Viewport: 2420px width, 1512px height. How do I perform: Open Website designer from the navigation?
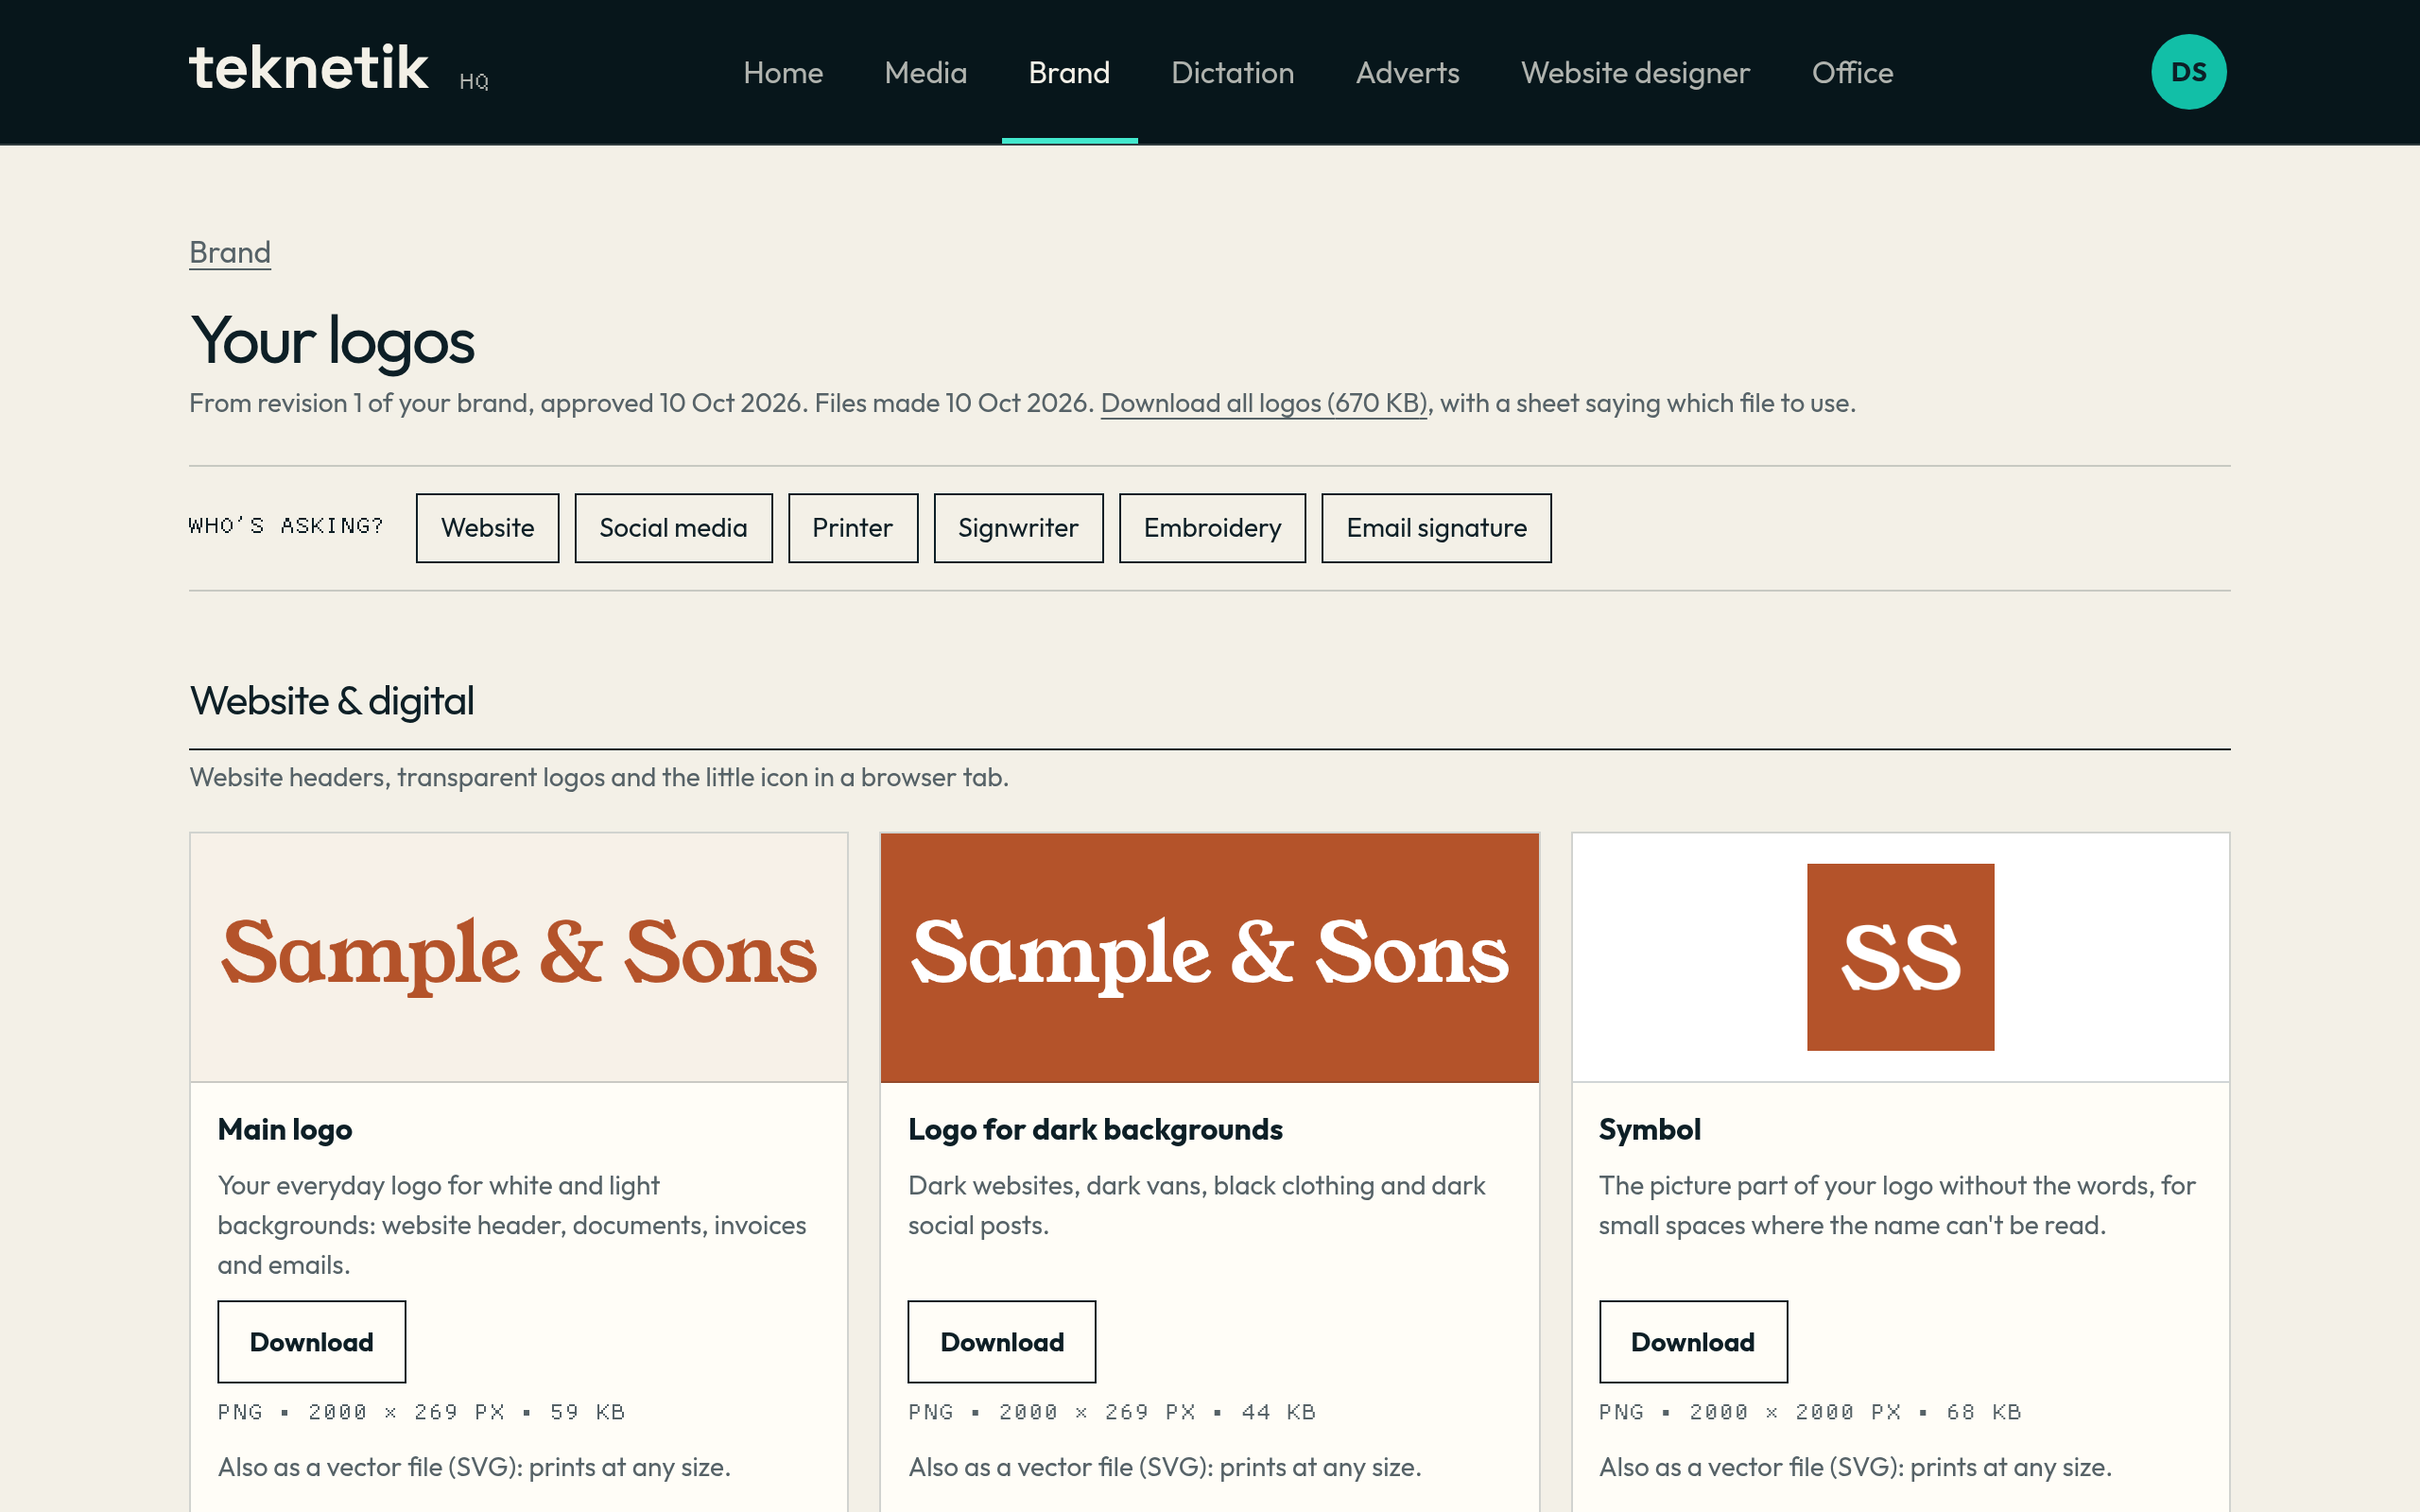point(1635,73)
